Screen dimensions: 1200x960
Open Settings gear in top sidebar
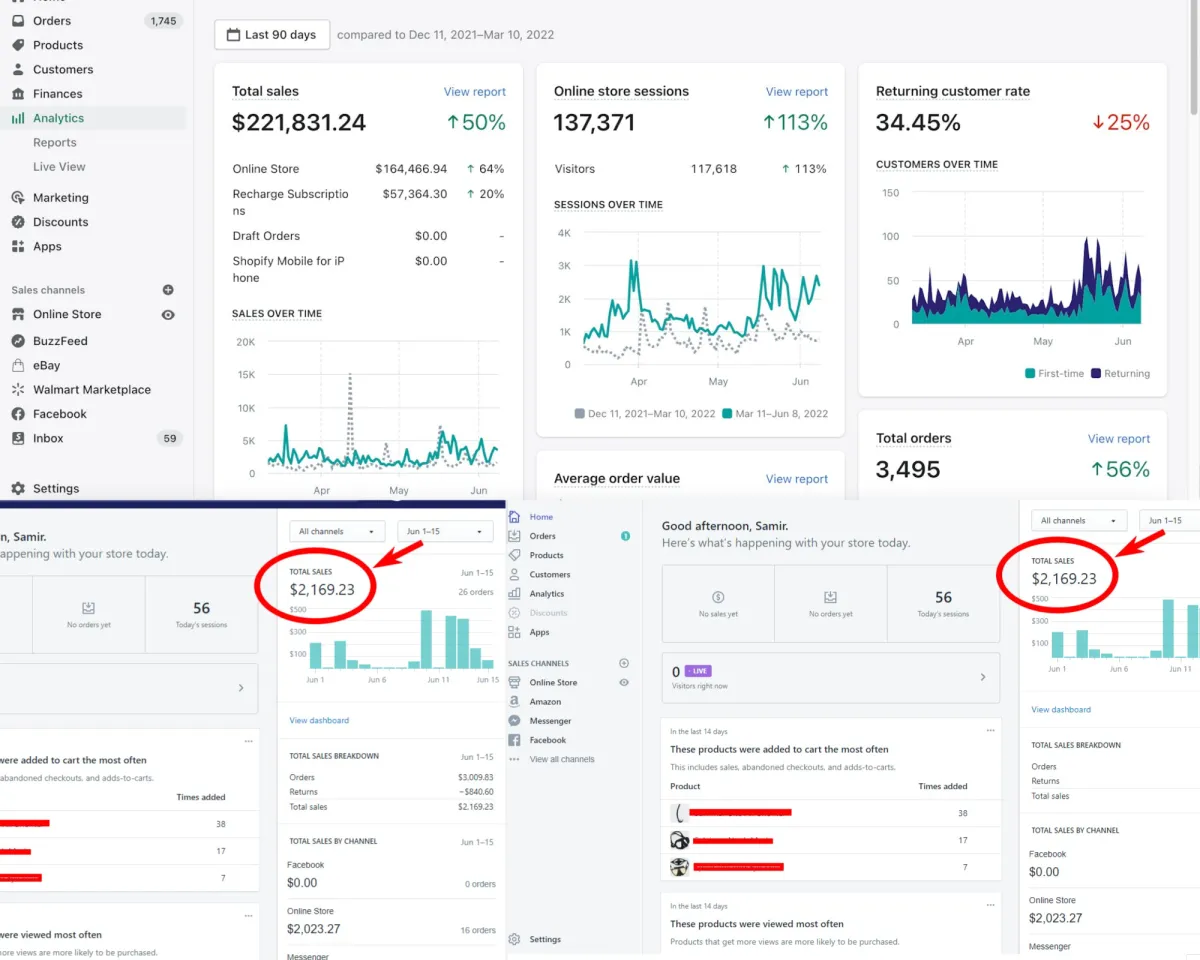click(18, 489)
